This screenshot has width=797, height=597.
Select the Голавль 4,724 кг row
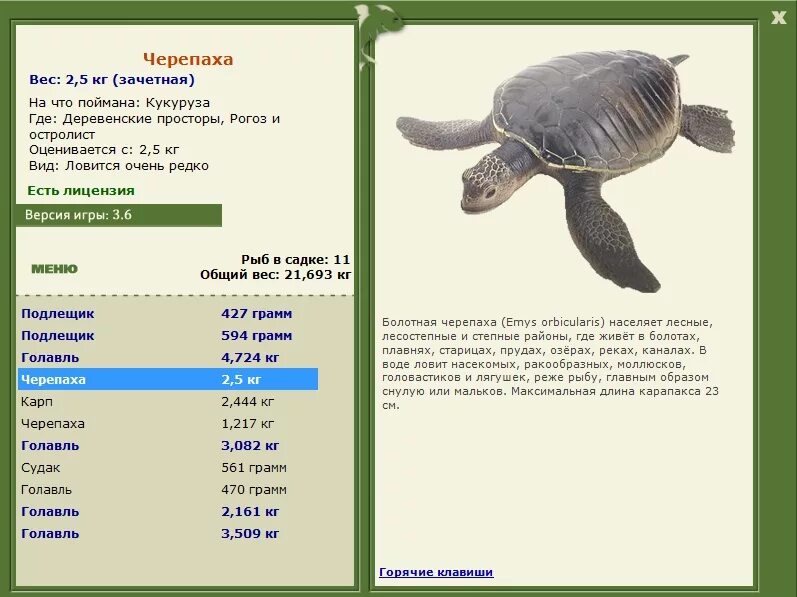(168, 357)
